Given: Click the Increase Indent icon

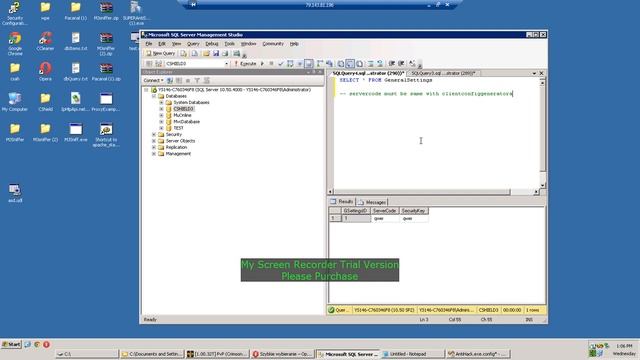Looking at the screenshot, I should pos(401,64).
